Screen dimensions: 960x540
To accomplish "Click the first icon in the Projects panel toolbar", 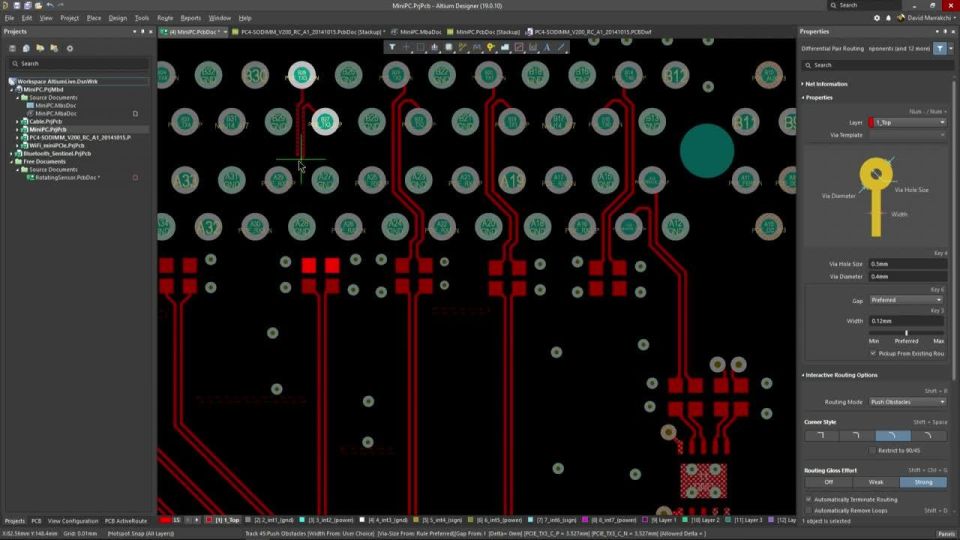I will (12, 48).
